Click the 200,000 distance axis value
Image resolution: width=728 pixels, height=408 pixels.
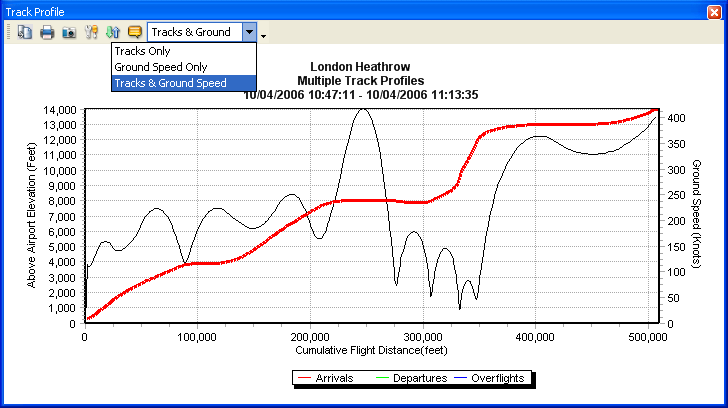coord(310,337)
